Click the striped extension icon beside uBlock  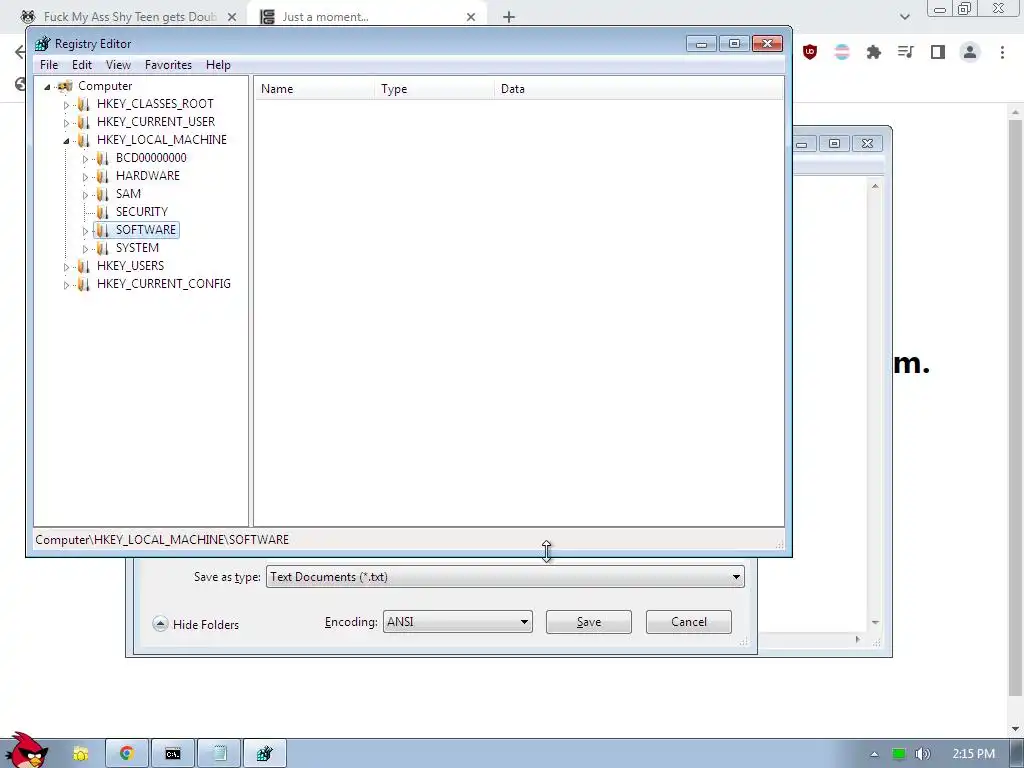(x=842, y=52)
